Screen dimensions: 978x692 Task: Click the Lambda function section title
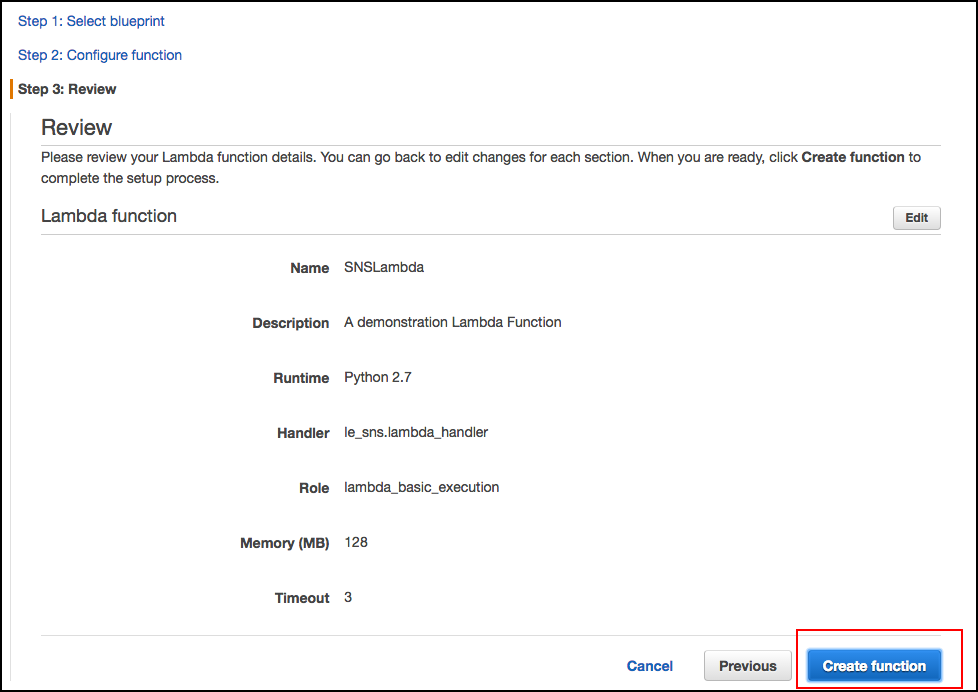click(x=109, y=216)
